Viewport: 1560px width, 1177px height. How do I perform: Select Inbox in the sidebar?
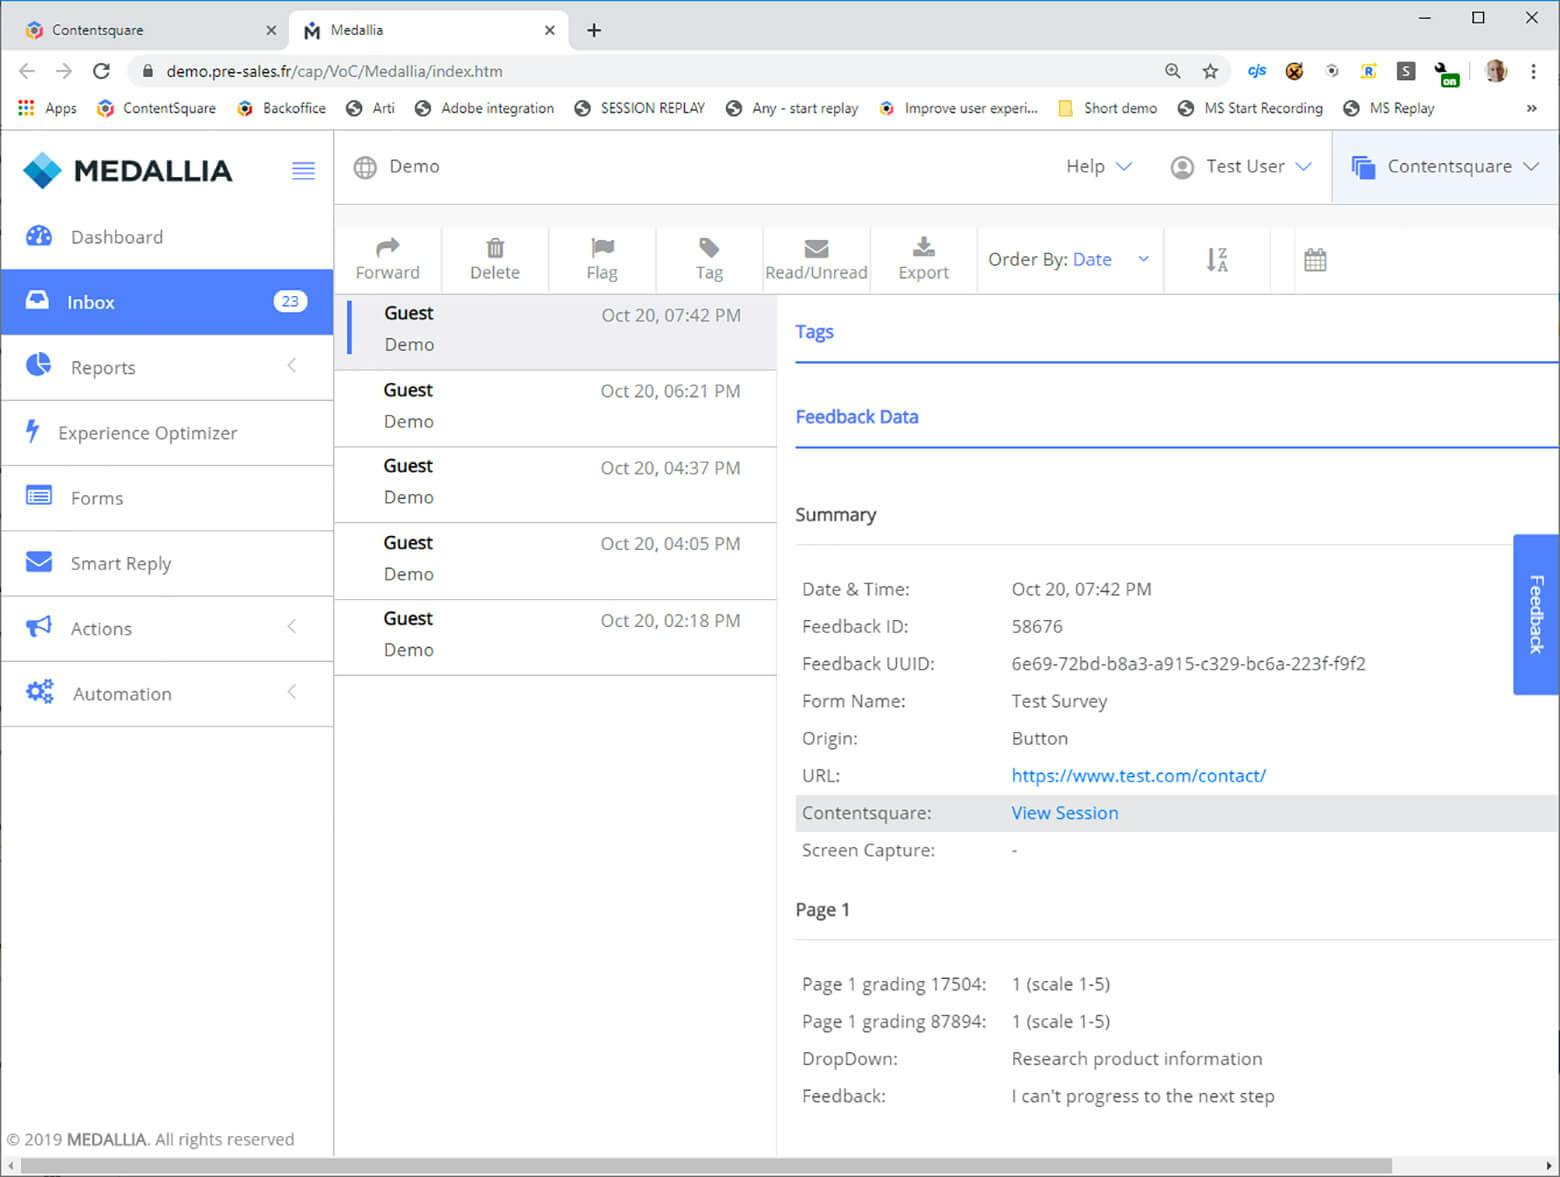(x=167, y=302)
